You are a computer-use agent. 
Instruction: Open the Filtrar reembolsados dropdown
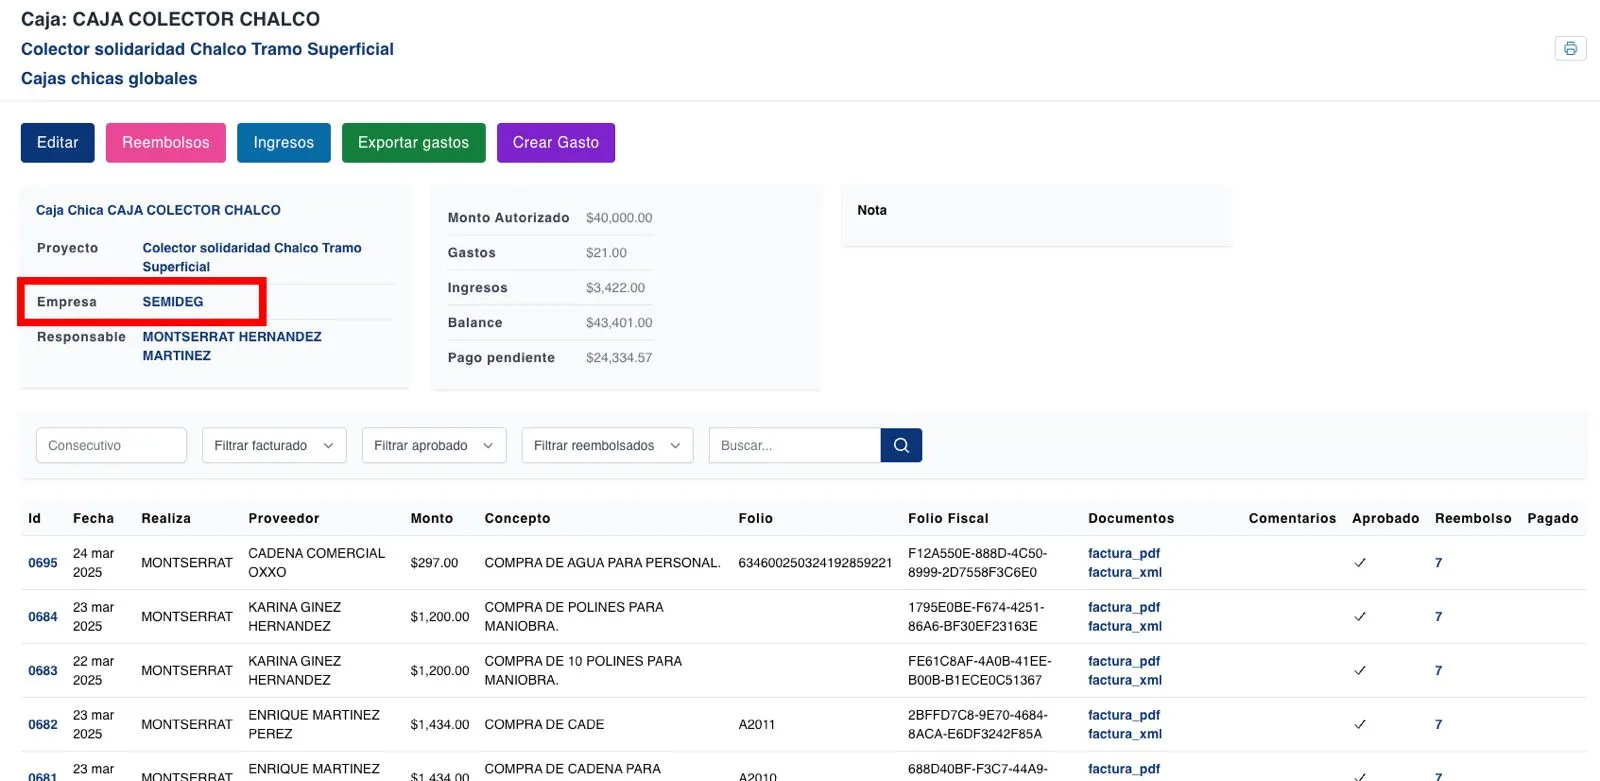[x=607, y=445]
